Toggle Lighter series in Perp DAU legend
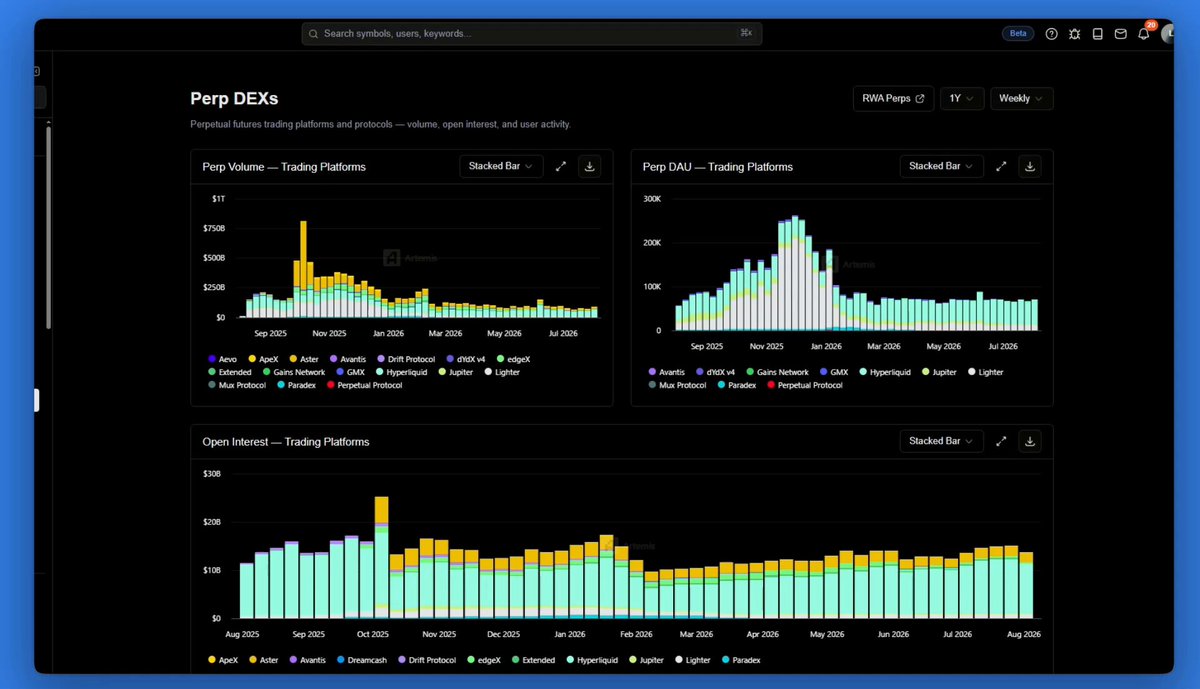Screen dimensions: 1200x689 coord(985,372)
